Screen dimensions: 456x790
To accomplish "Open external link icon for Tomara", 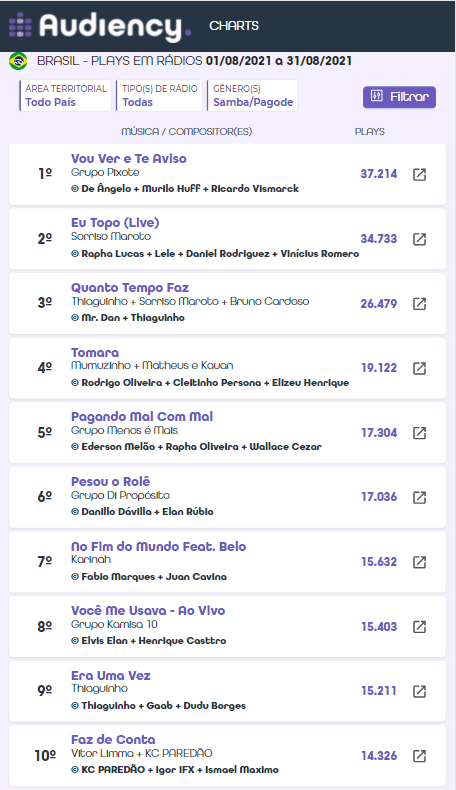I will click(x=419, y=368).
